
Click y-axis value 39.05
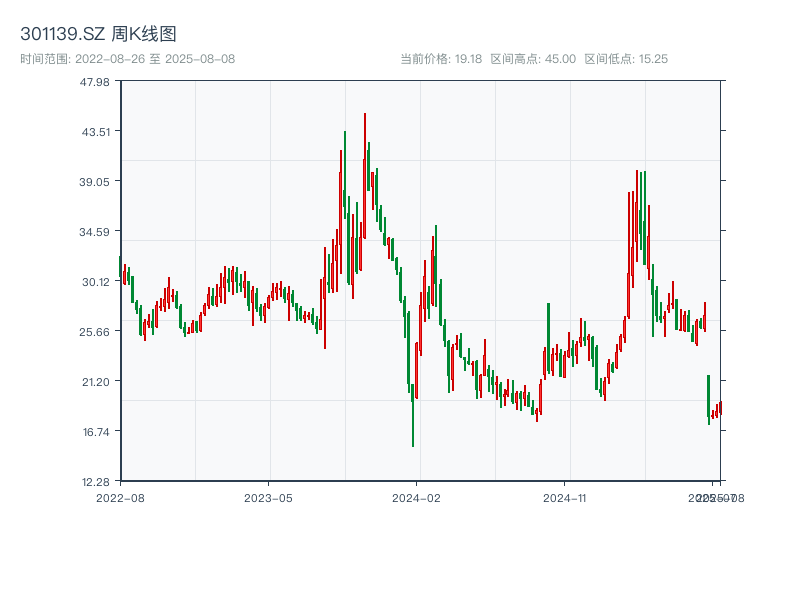point(94,182)
